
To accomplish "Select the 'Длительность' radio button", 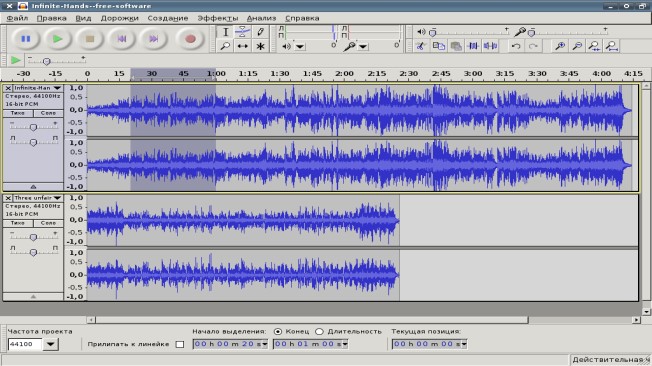I will pos(319,331).
